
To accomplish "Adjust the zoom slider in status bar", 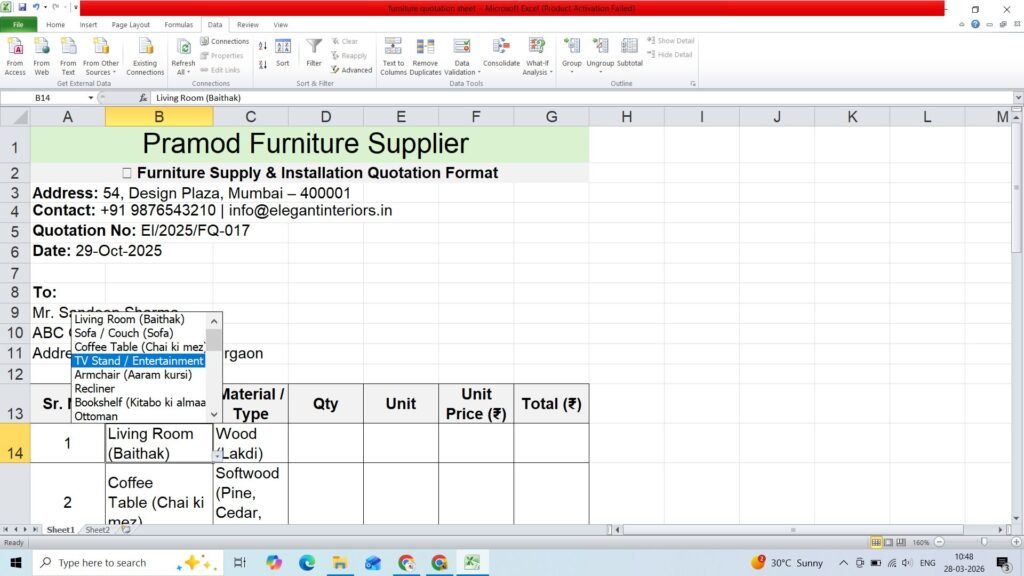I will pyautogui.click(x=984, y=542).
